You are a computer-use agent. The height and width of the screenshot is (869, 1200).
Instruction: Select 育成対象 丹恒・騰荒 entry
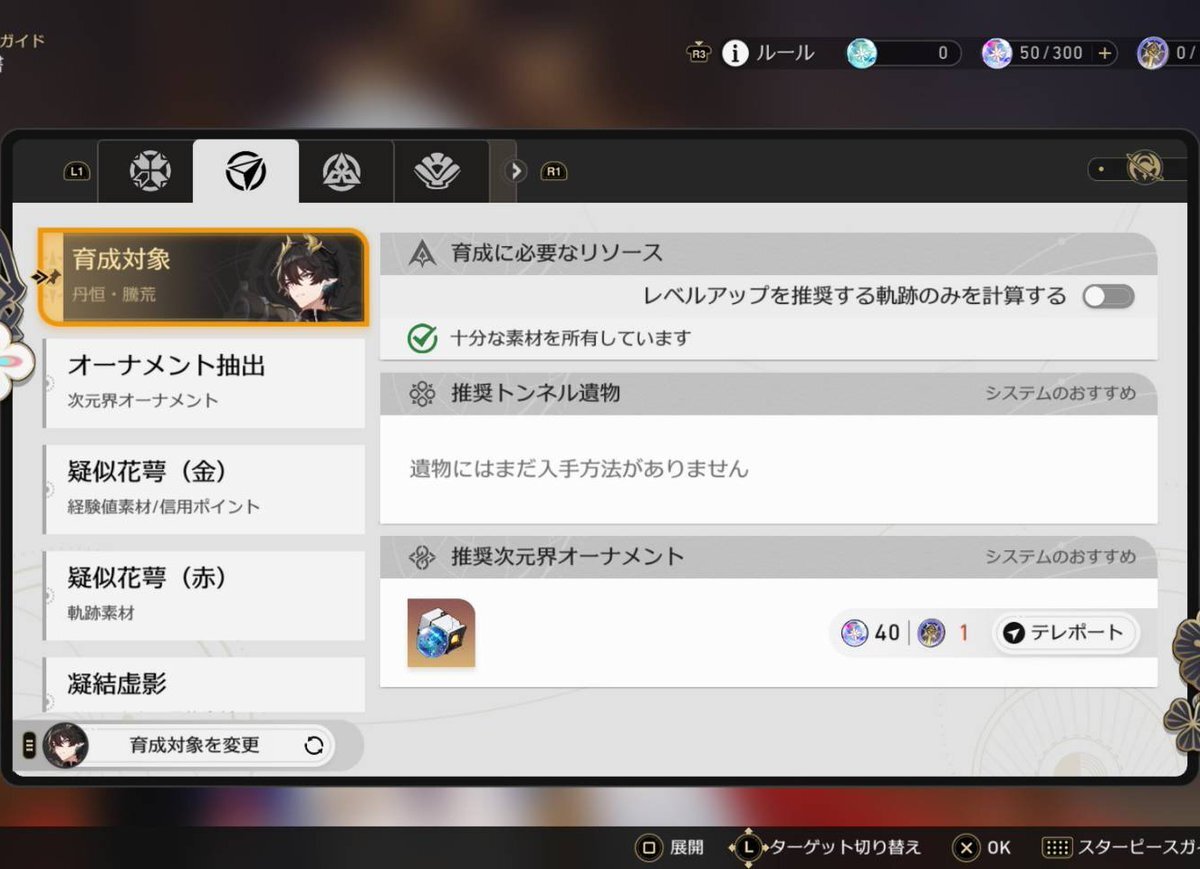tap(203, 277)
